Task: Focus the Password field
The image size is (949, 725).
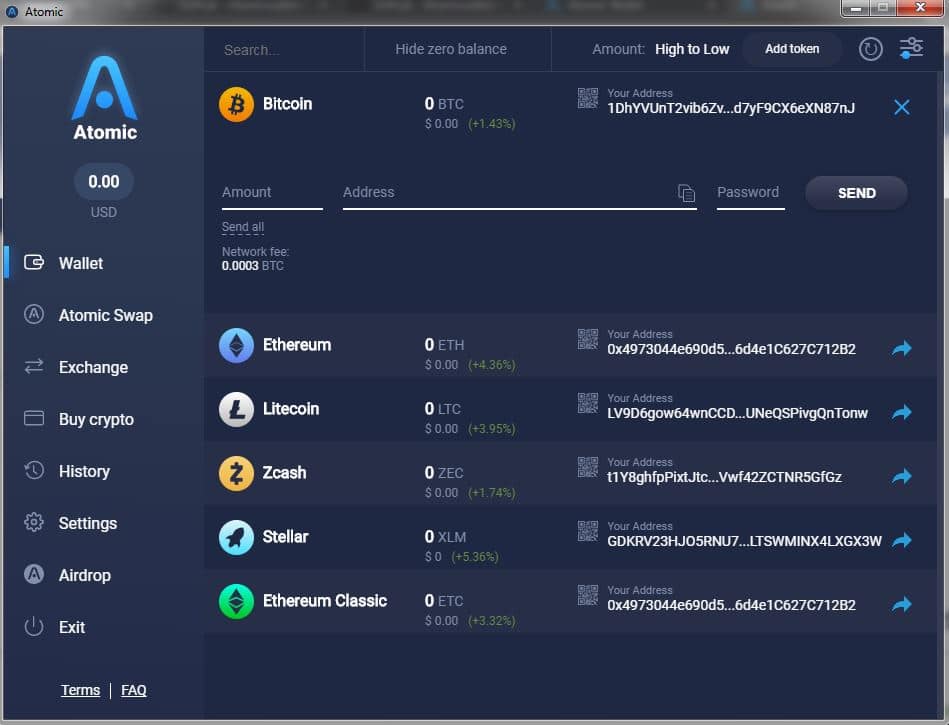Action: (750, 194)
